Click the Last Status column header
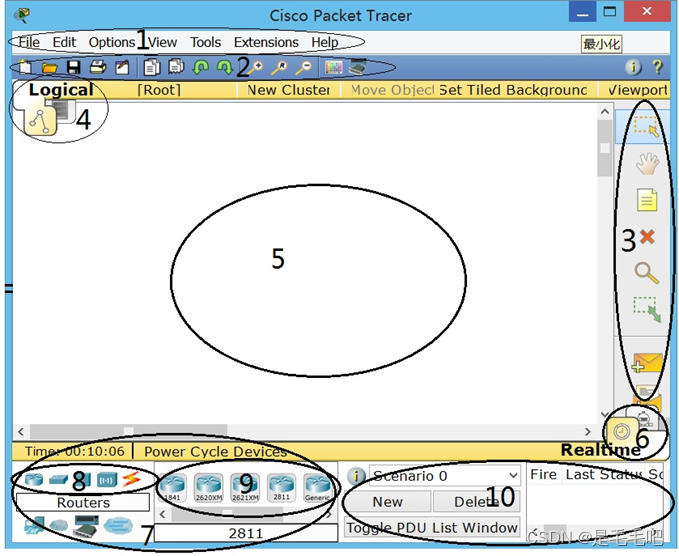The width and height of the screenshot is (679, 556). point(604,475)
